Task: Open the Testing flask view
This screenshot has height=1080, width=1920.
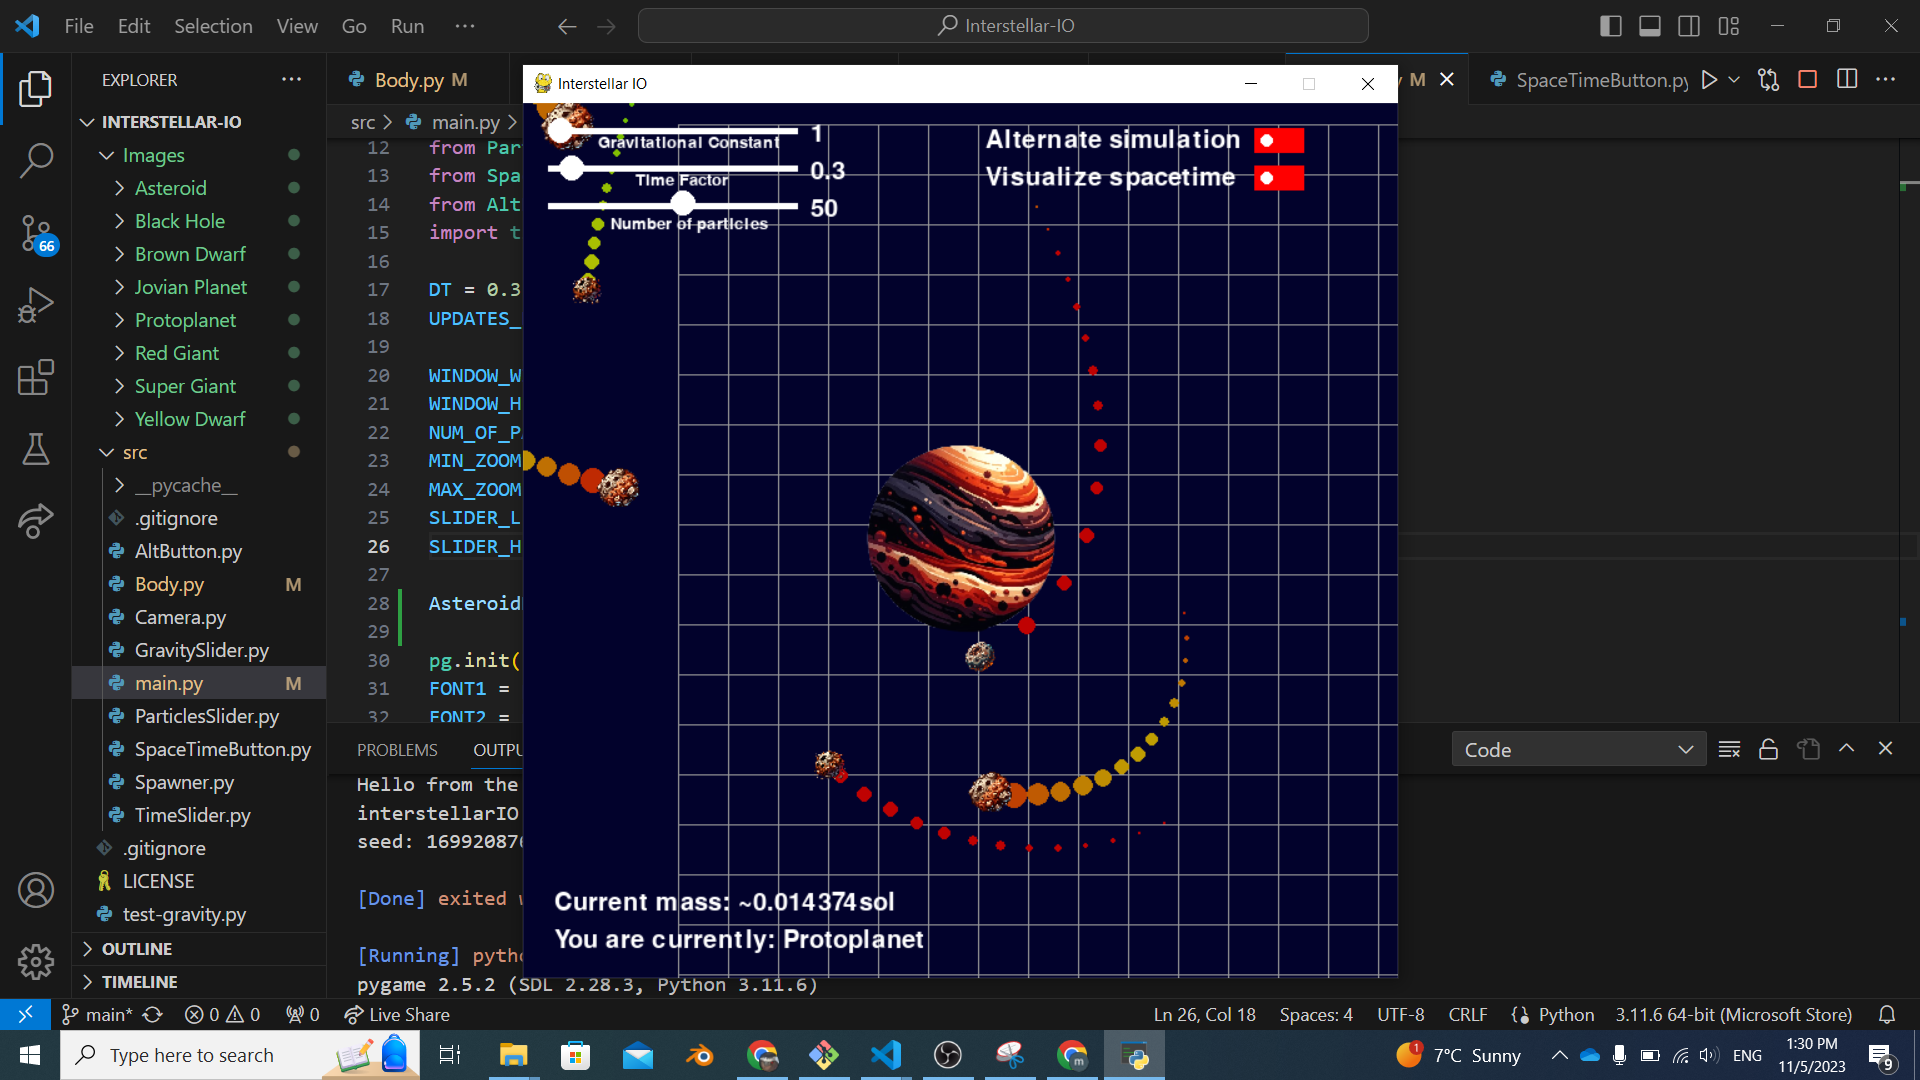Action: [x=36, y=450]
